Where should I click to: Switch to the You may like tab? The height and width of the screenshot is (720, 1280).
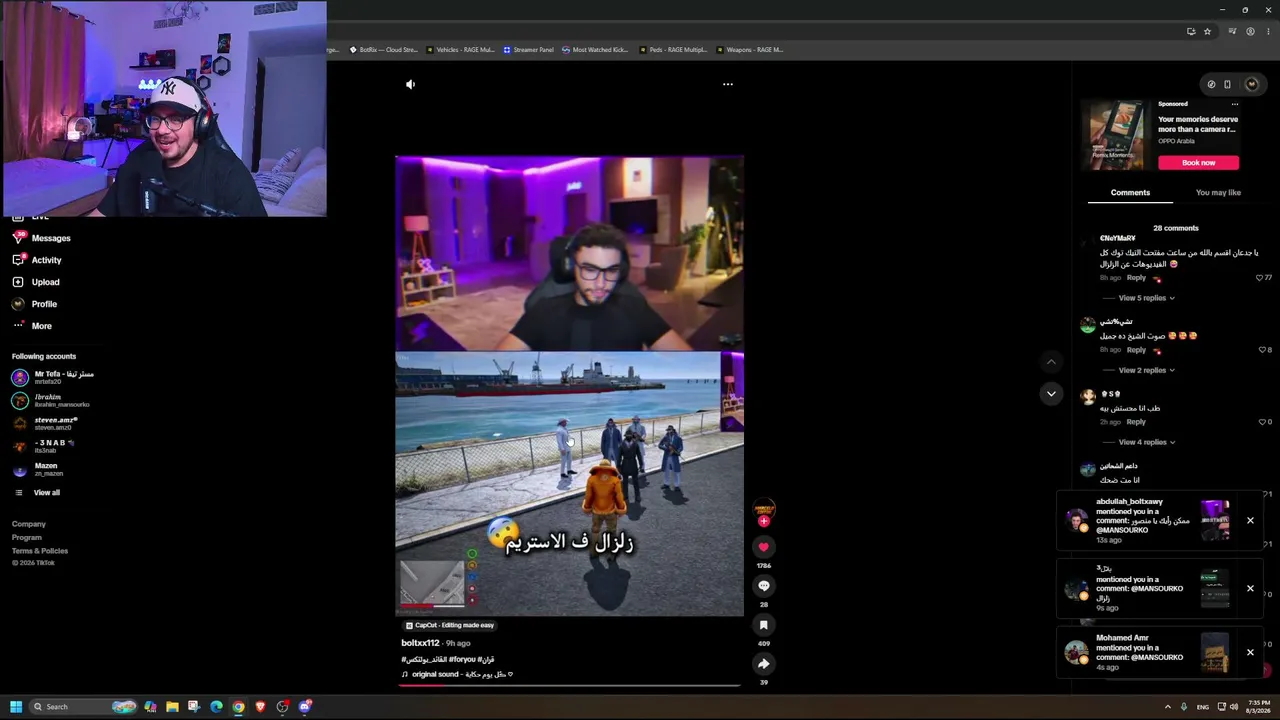(x=1218, y=192)
